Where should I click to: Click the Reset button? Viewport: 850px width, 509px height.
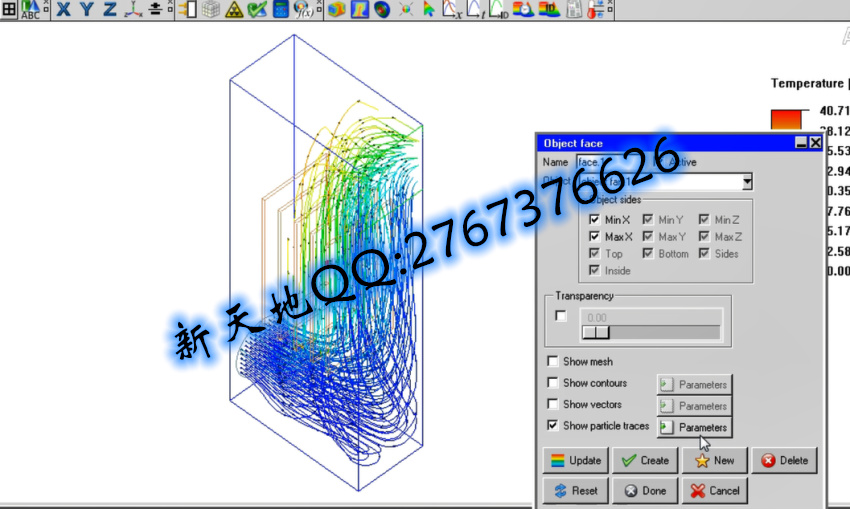(x=576, y=491)
